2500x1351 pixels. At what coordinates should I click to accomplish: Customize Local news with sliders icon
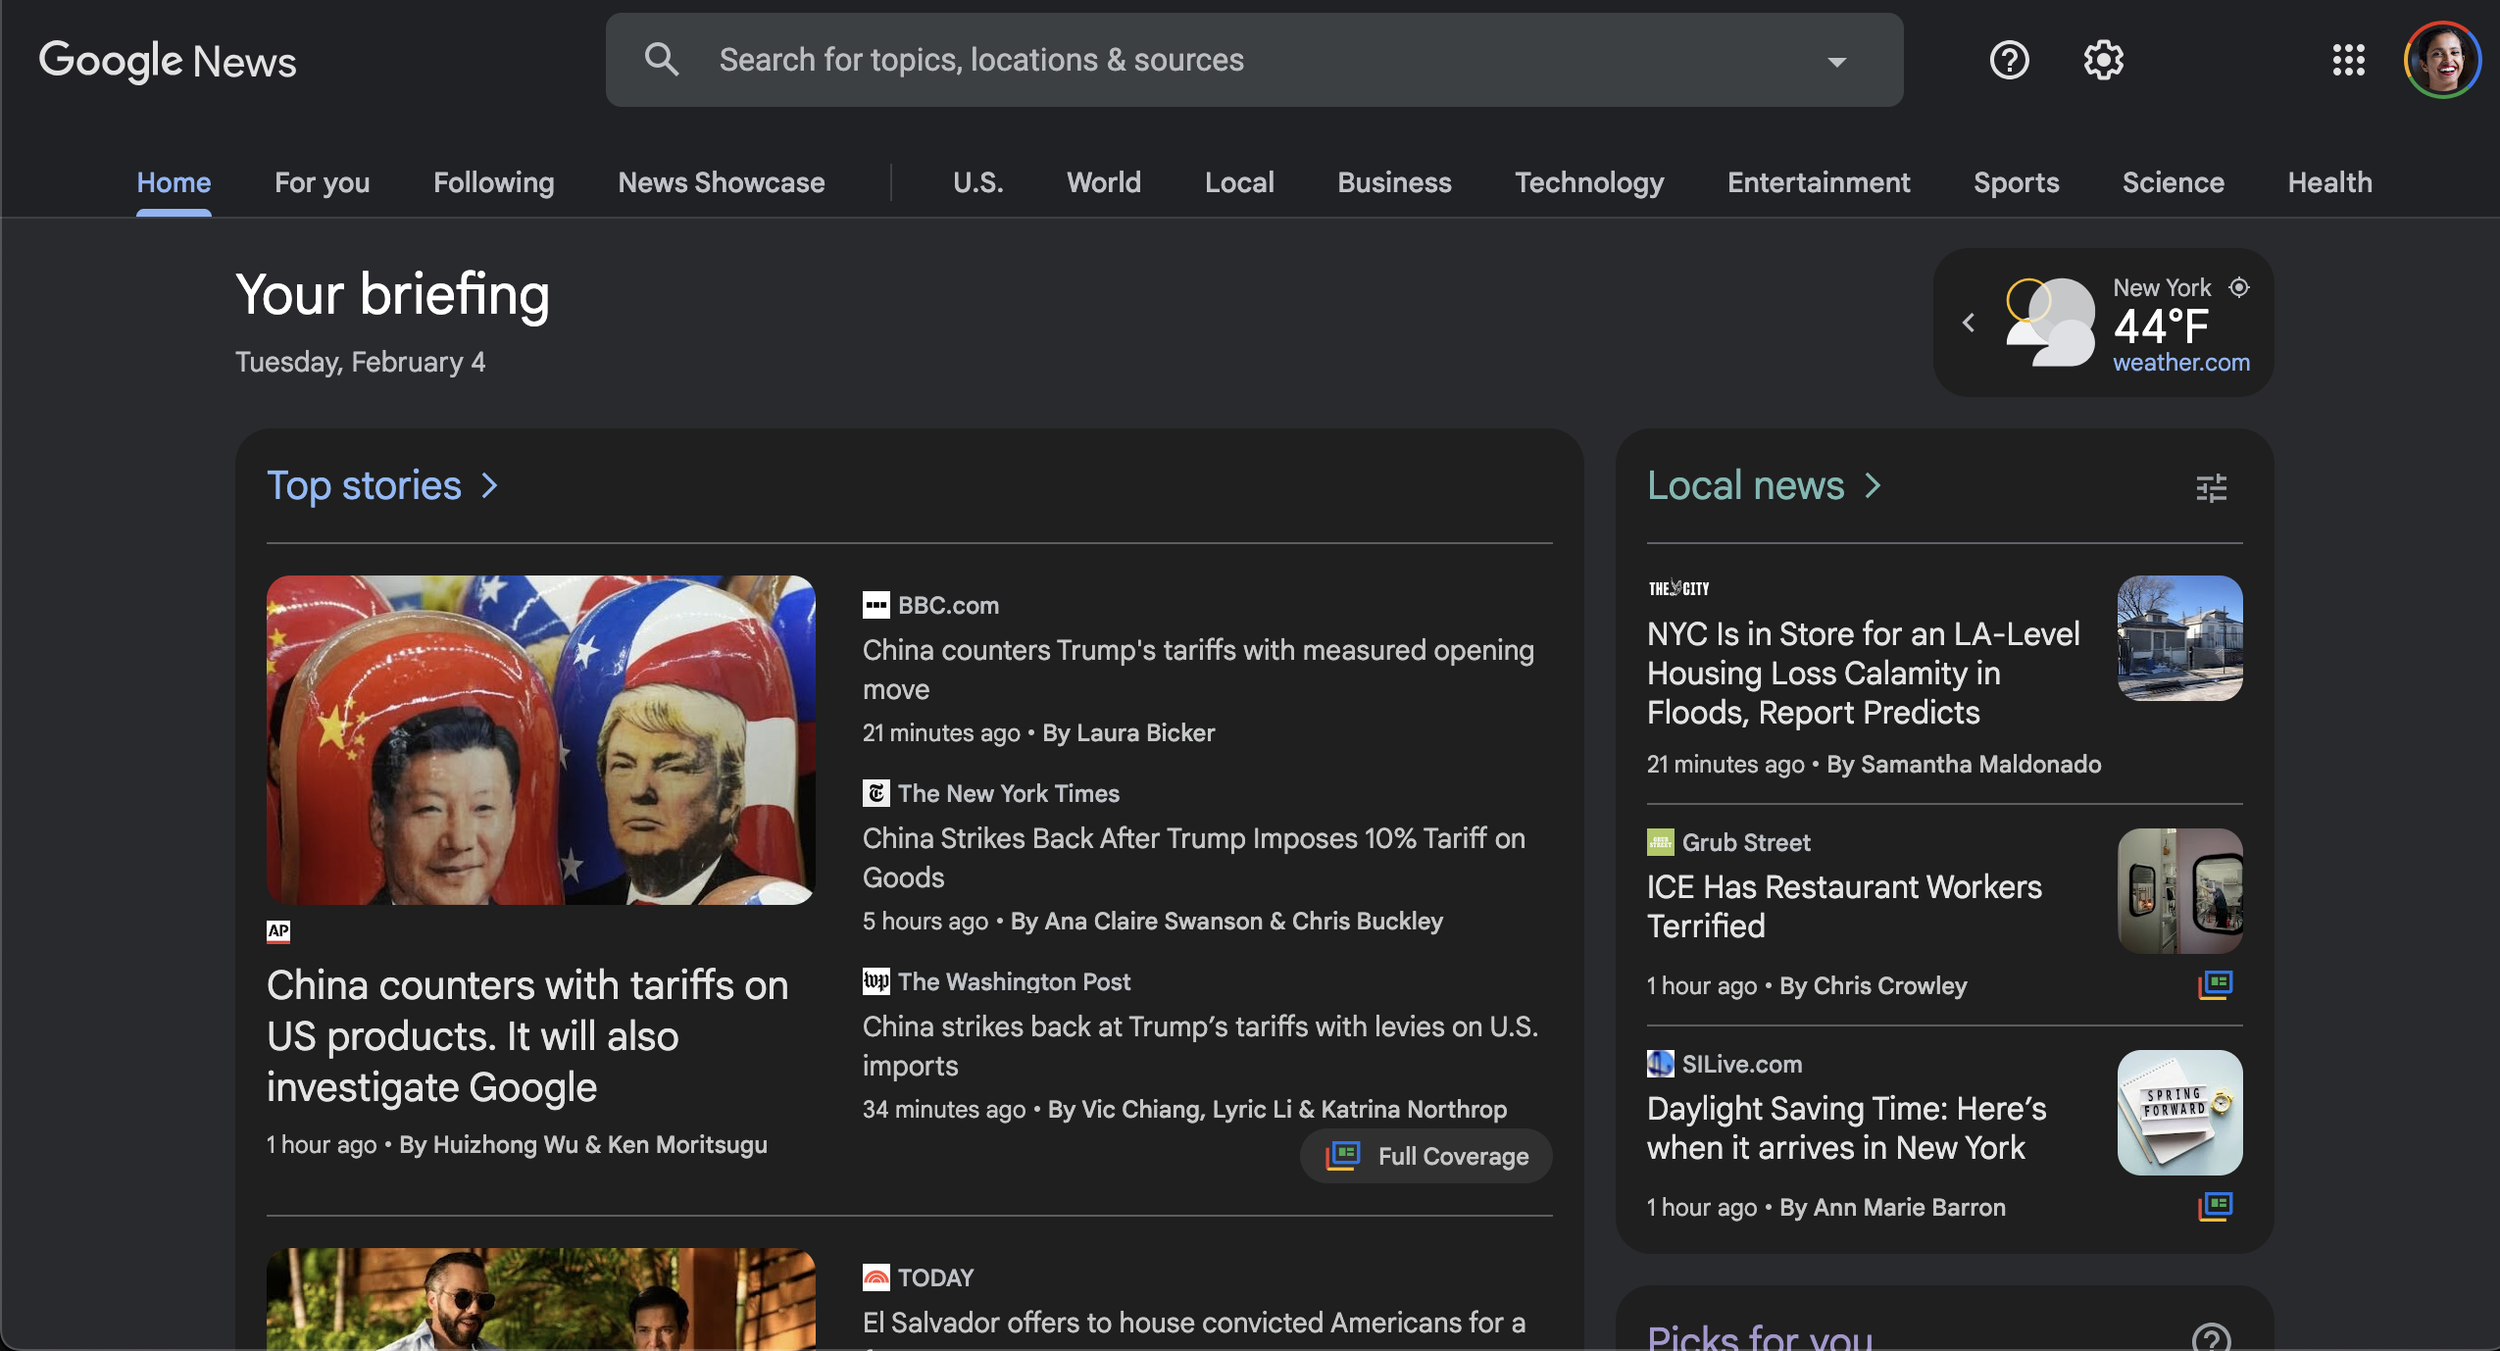coord(2211,488)
